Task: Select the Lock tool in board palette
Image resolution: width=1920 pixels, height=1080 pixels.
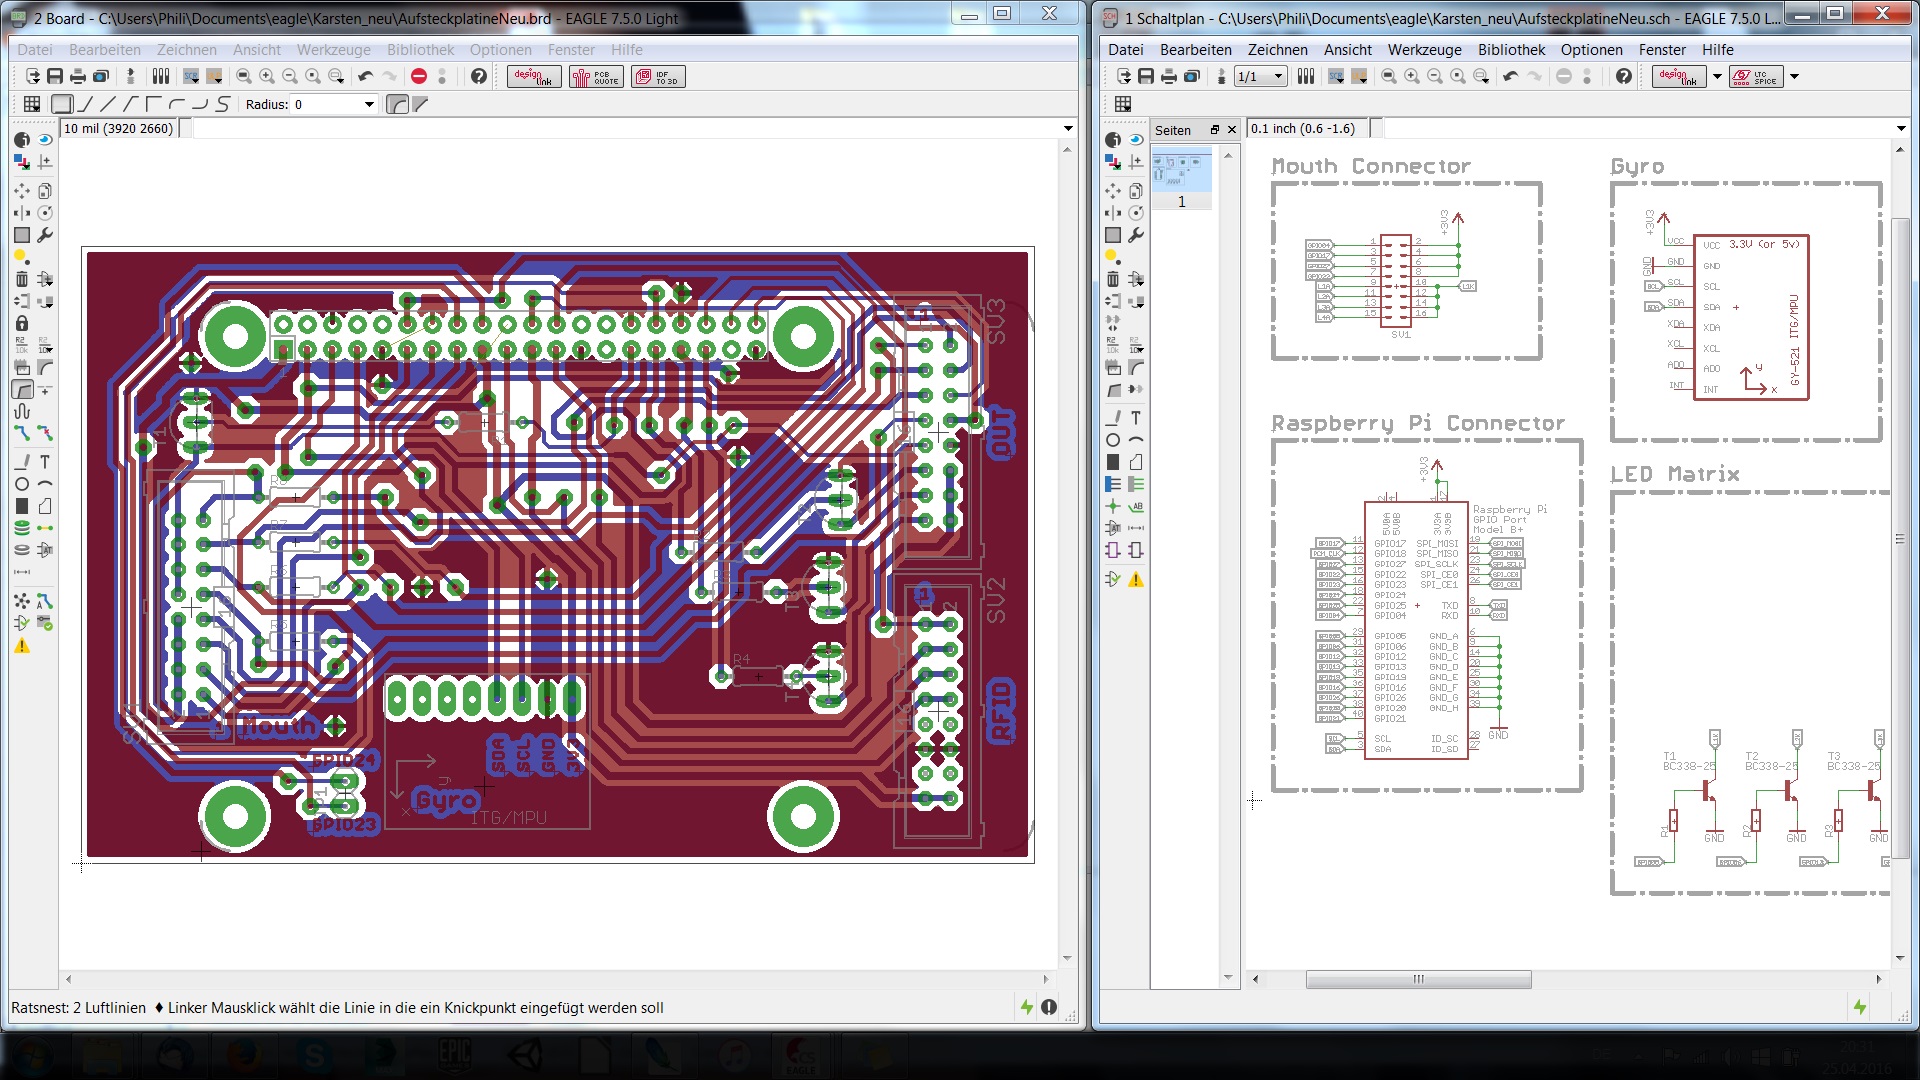Action: (22, 323)
